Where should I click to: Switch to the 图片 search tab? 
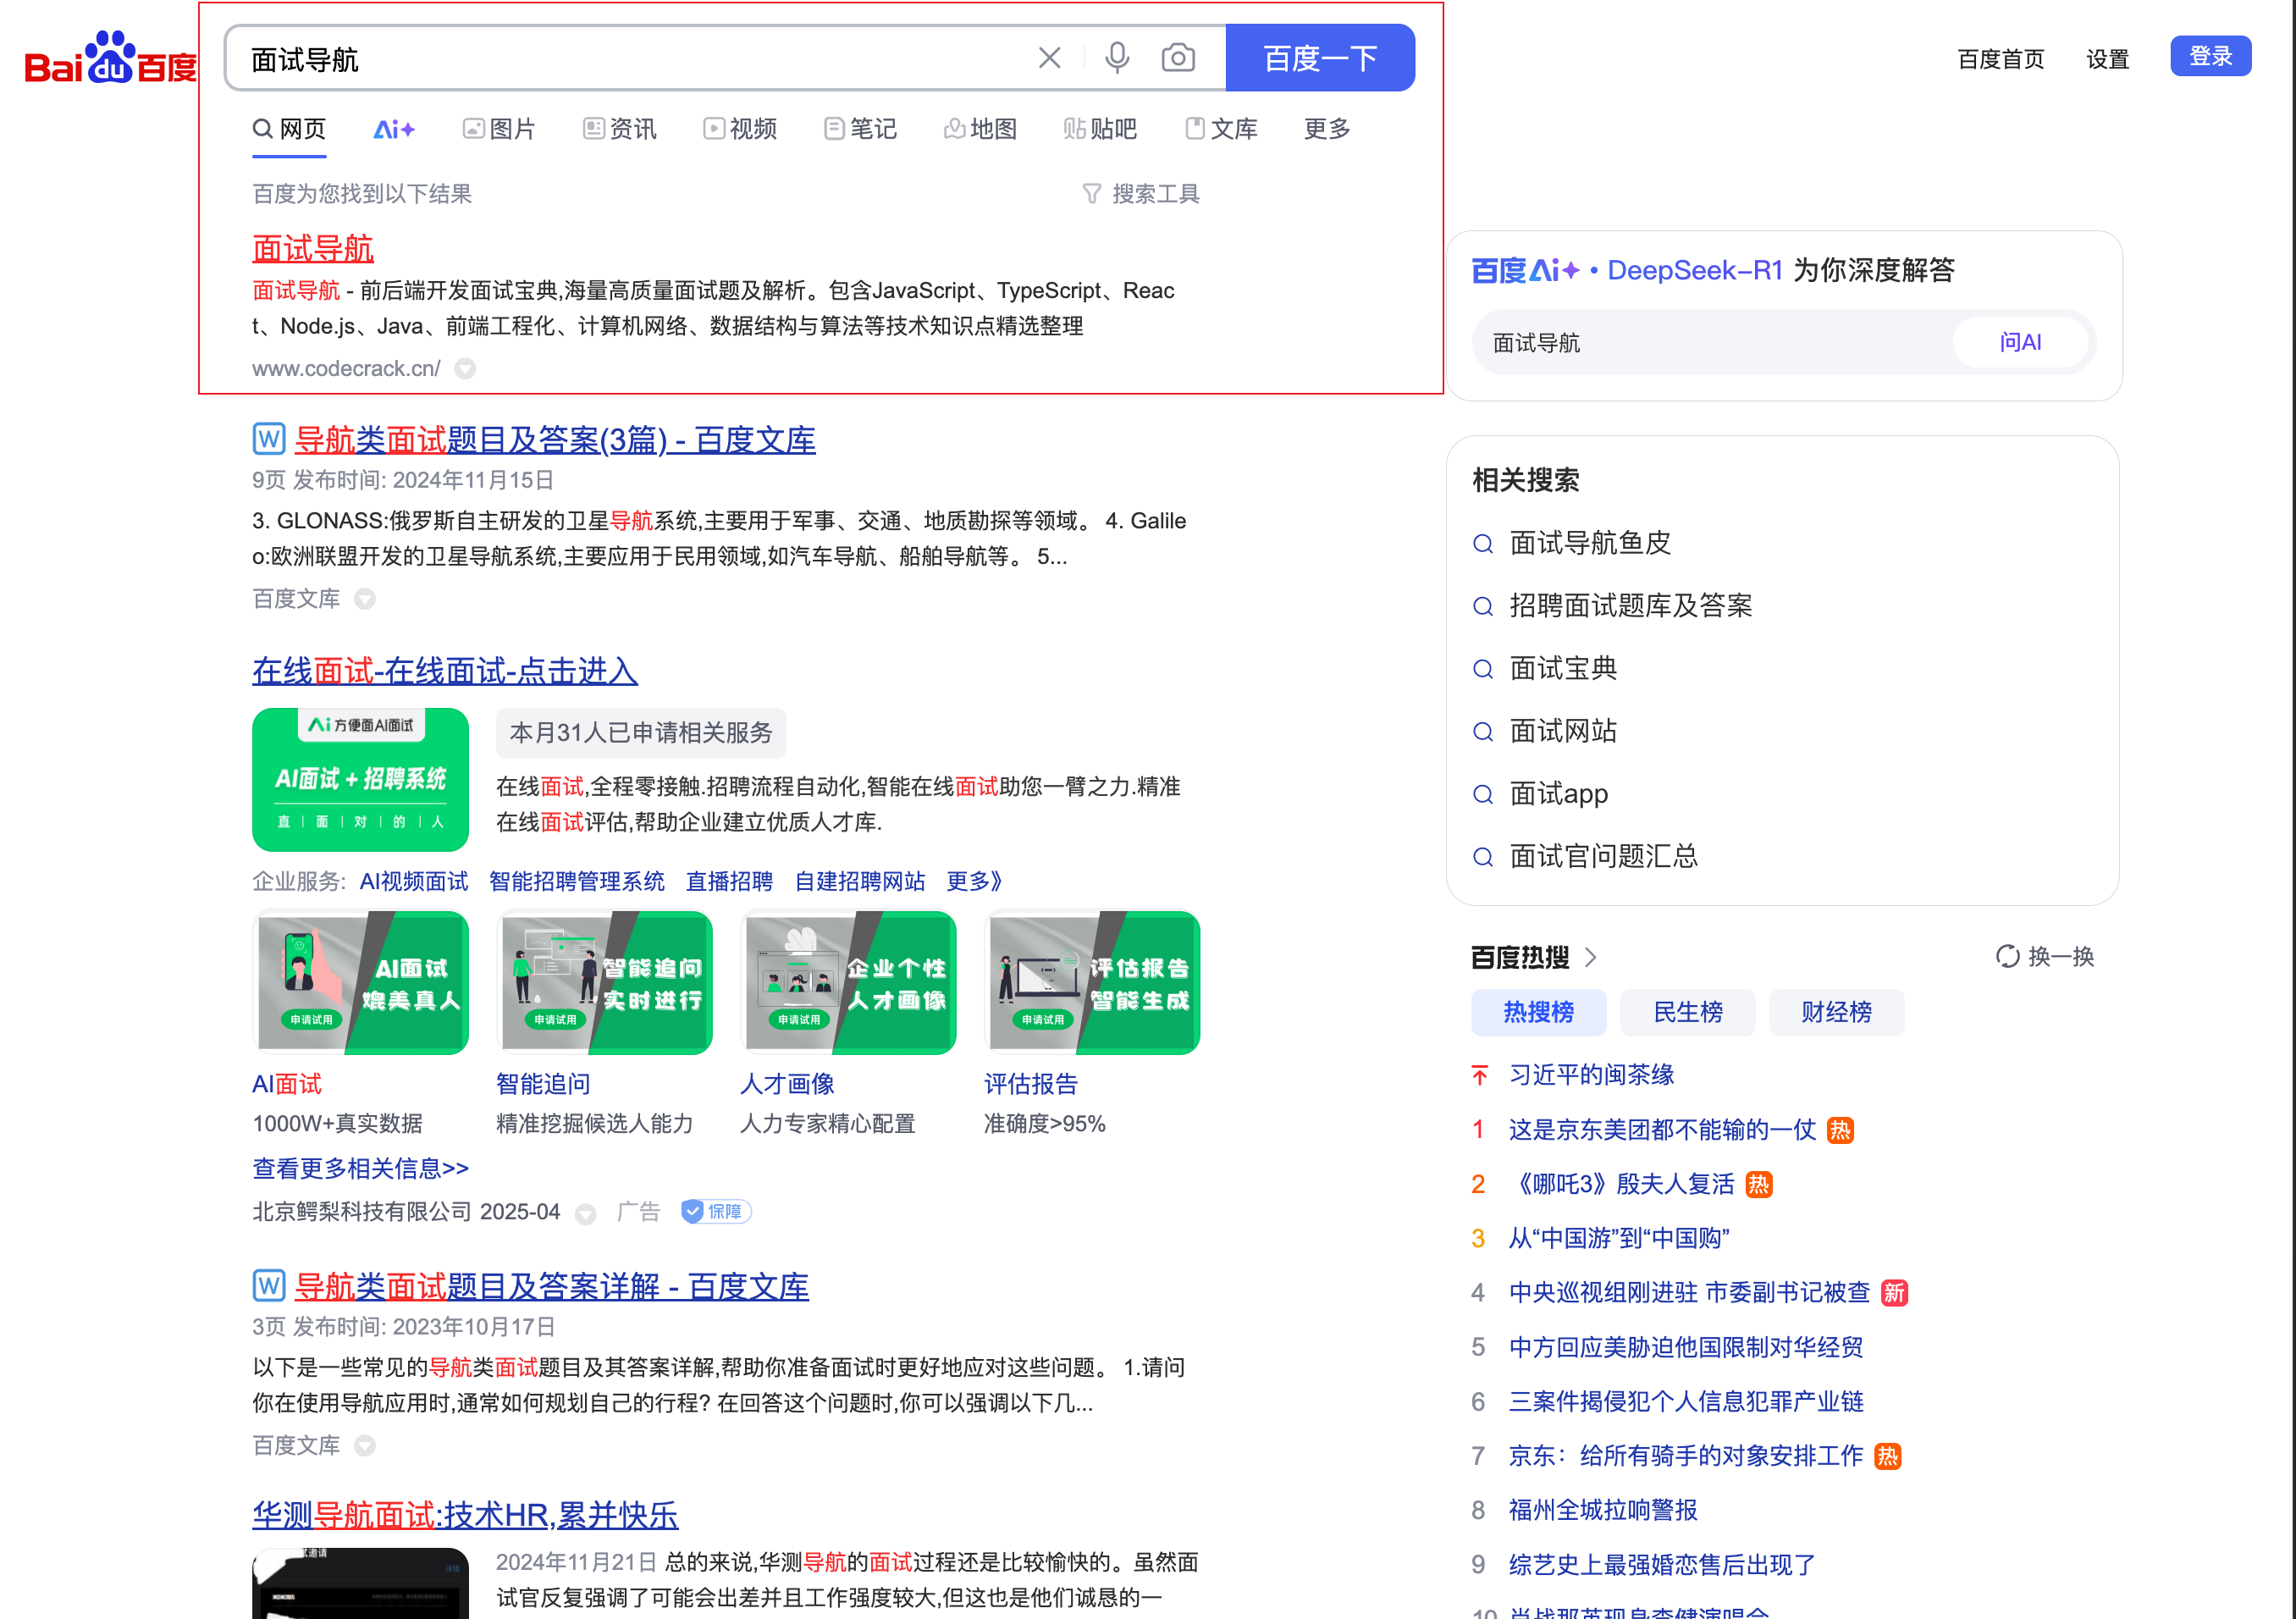click(x=500, y=129)
